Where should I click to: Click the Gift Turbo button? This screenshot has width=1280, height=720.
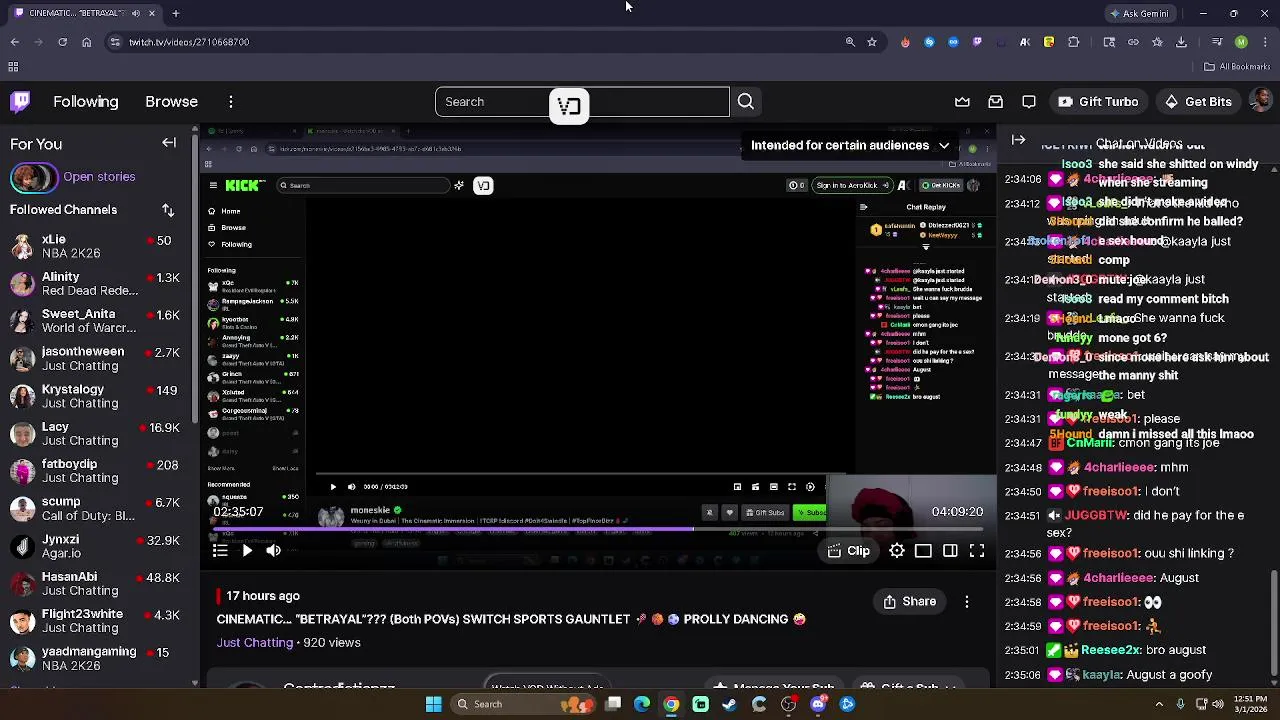pos(1098,102)
